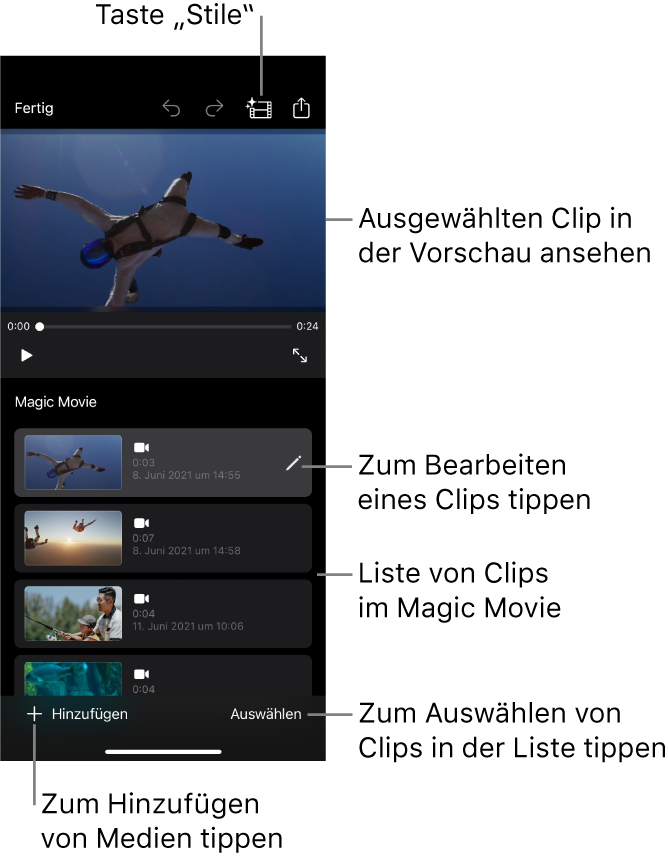Click the camera icon on first clip

pyautogui.click(x=141, y=448)
